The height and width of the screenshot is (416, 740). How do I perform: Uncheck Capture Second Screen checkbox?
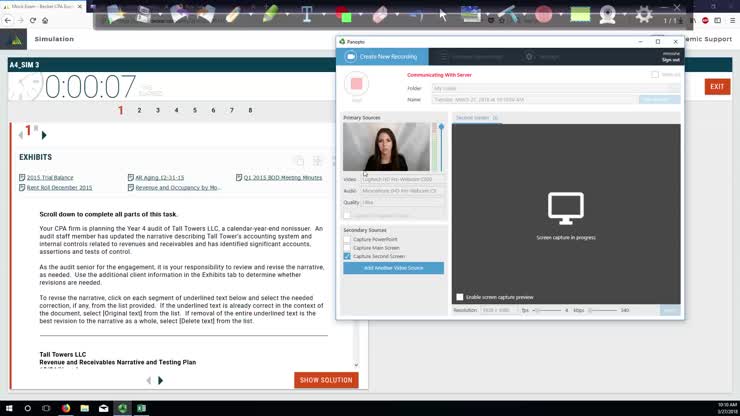tap(347, 256)
